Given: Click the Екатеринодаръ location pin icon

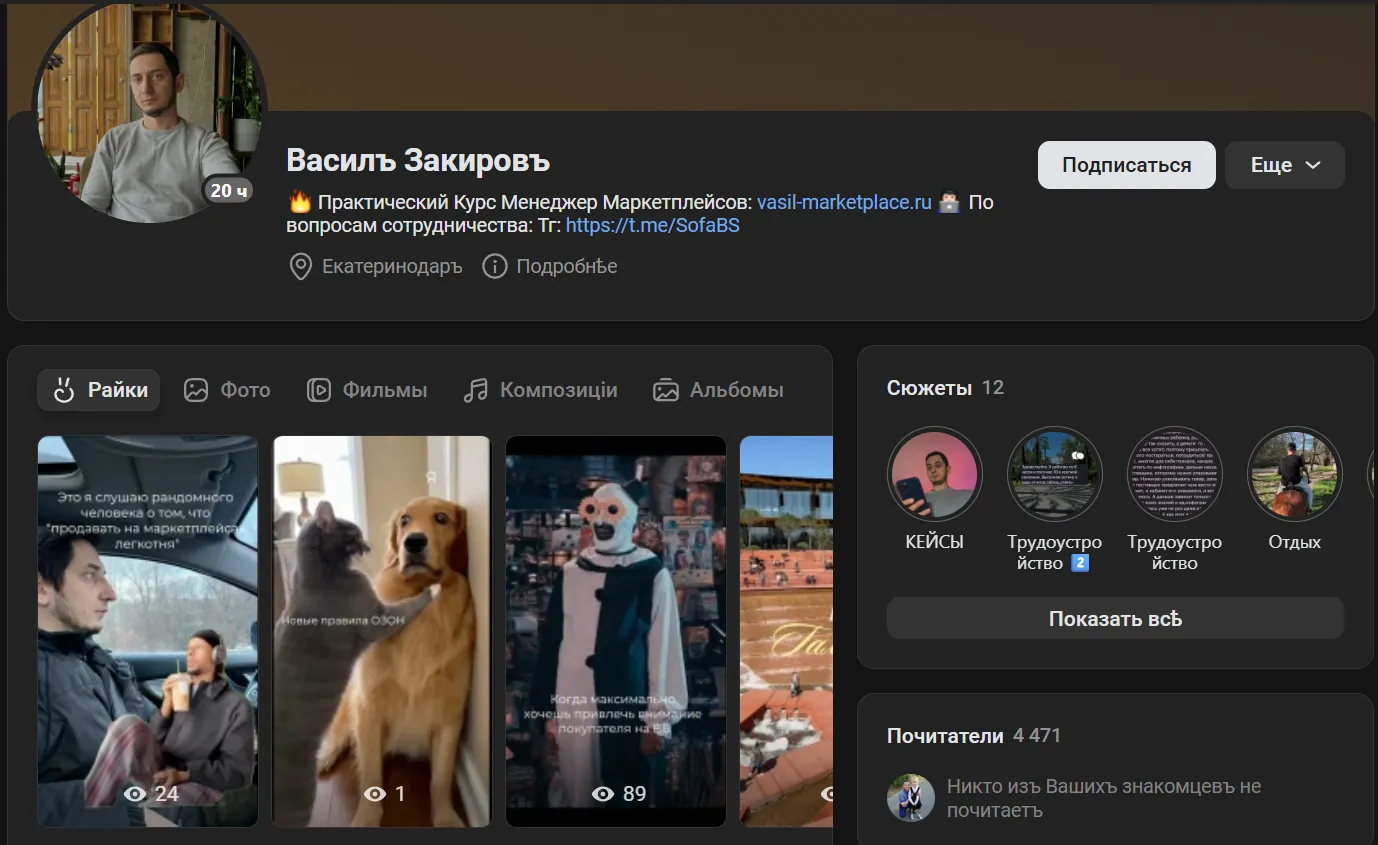Looking at the screenshot, I should tap(300, 267).
